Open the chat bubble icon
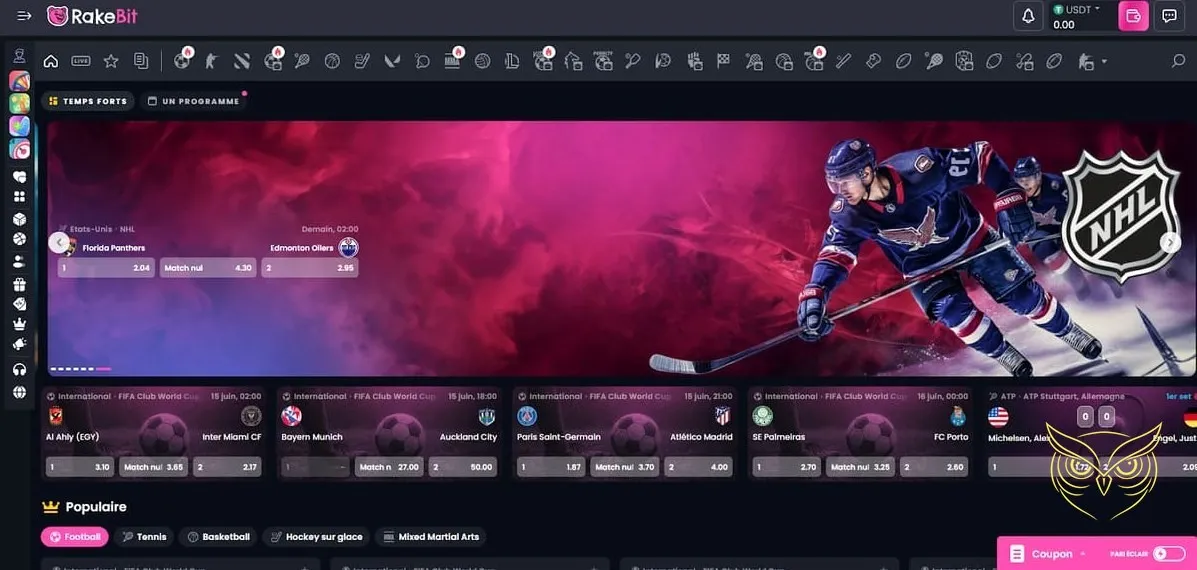The image size is (1197, 570). [1167, 16]
